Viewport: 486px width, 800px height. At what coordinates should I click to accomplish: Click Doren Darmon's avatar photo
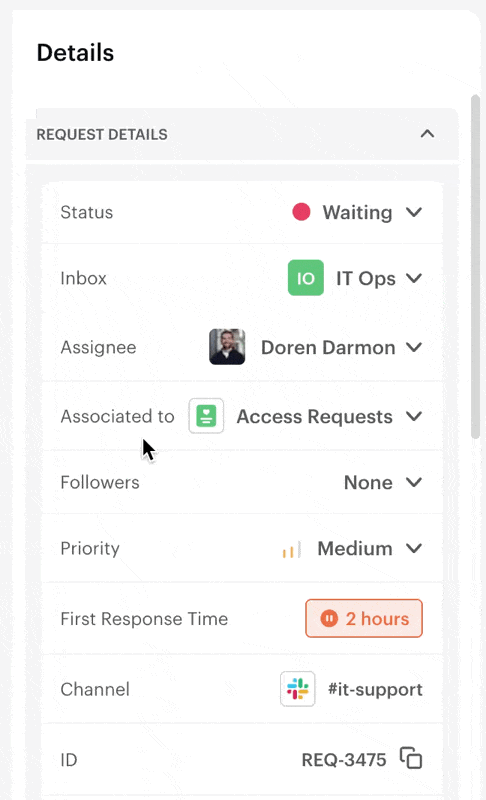click(227, 347)
